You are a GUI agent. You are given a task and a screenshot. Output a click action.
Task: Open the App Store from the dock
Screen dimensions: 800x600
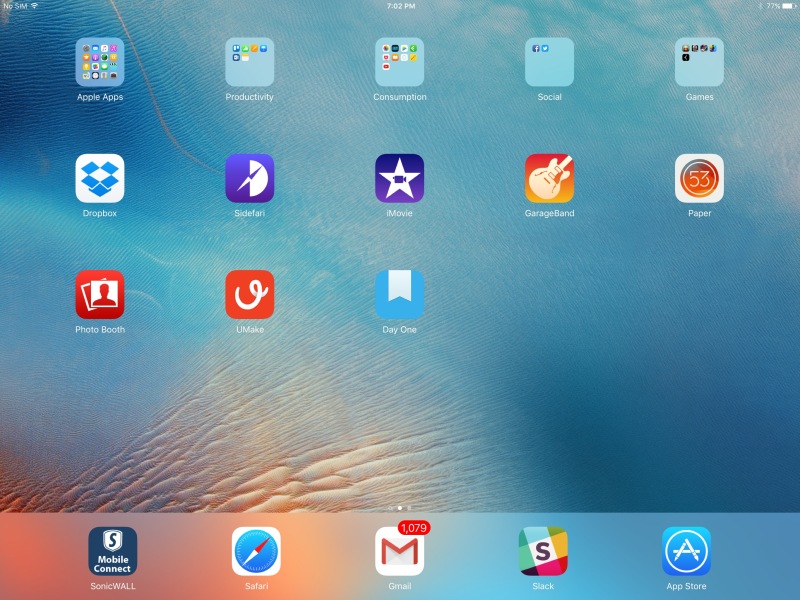coord(686,551)
